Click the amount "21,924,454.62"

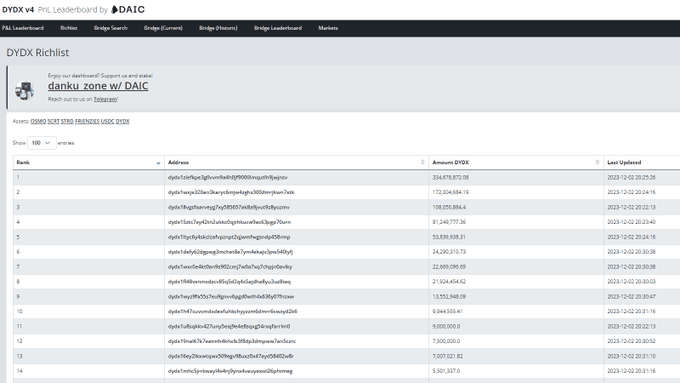click(x=449, y=282)
